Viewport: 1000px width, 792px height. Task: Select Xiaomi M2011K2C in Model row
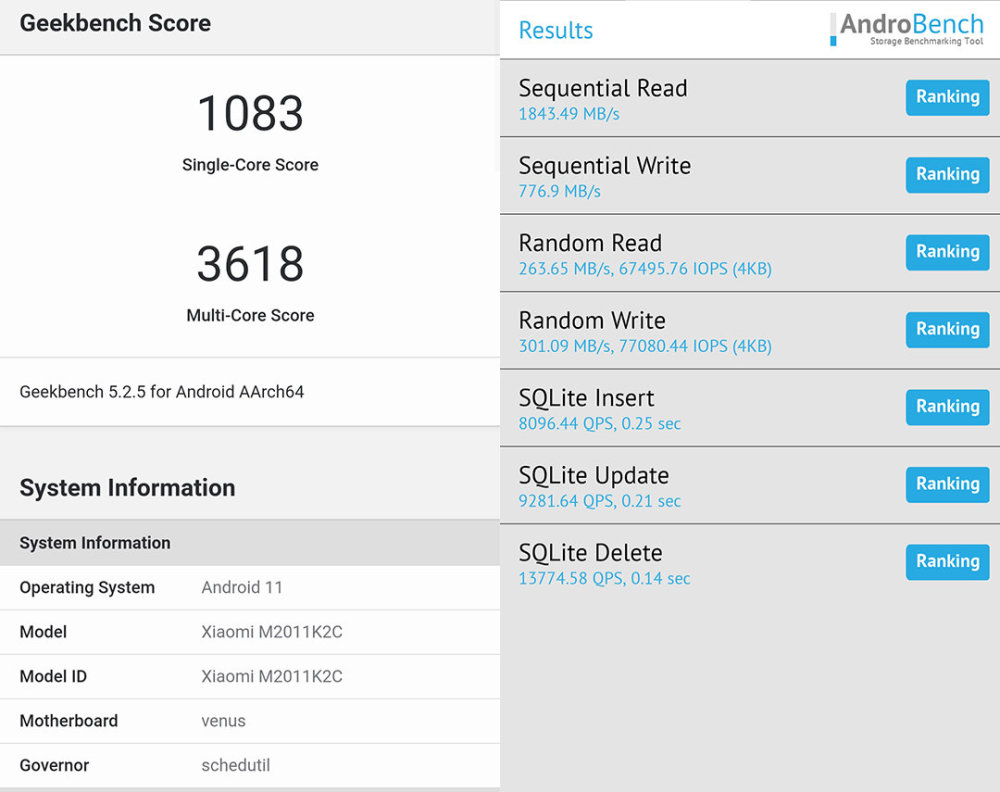[272, 632]
